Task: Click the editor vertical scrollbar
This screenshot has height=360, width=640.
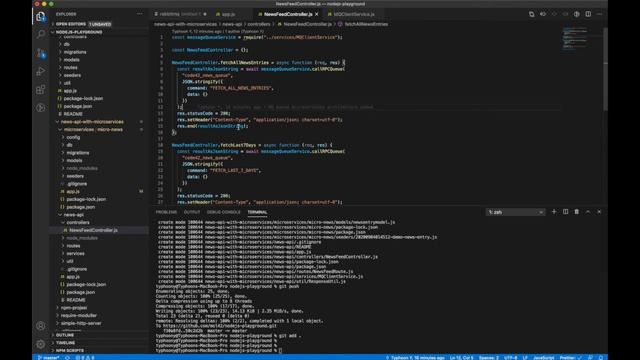Action: click(x=605, y=69)
